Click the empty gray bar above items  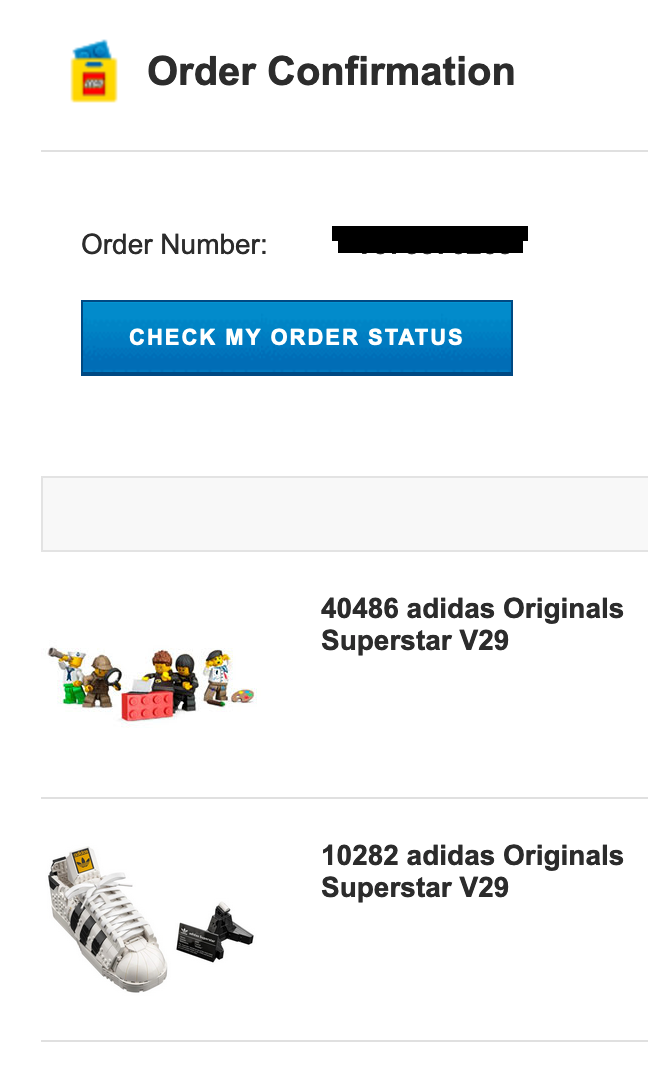344,514
